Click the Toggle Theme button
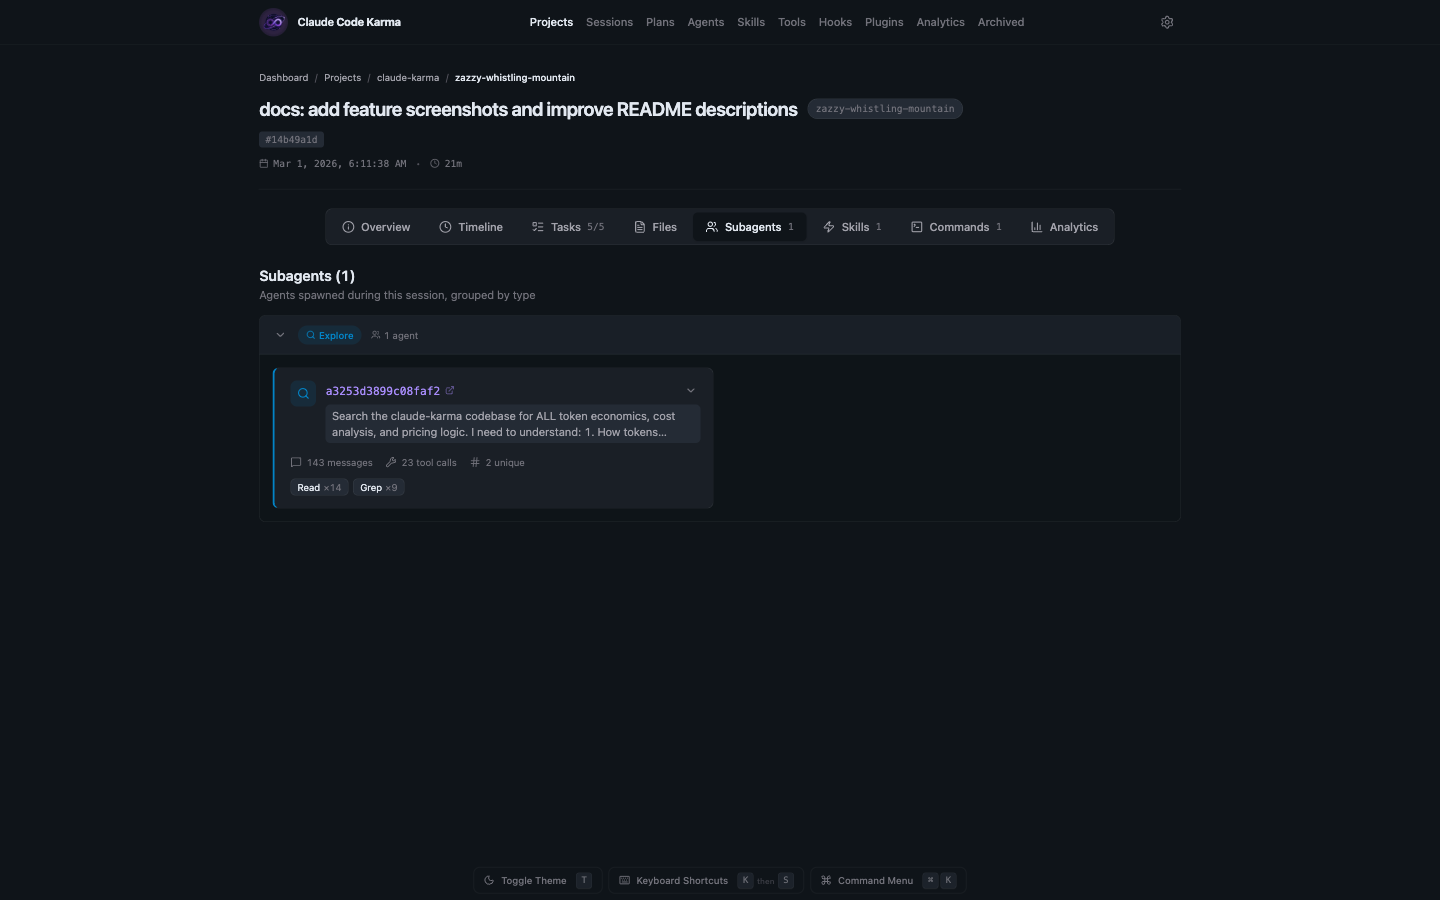 click(538, 881)
